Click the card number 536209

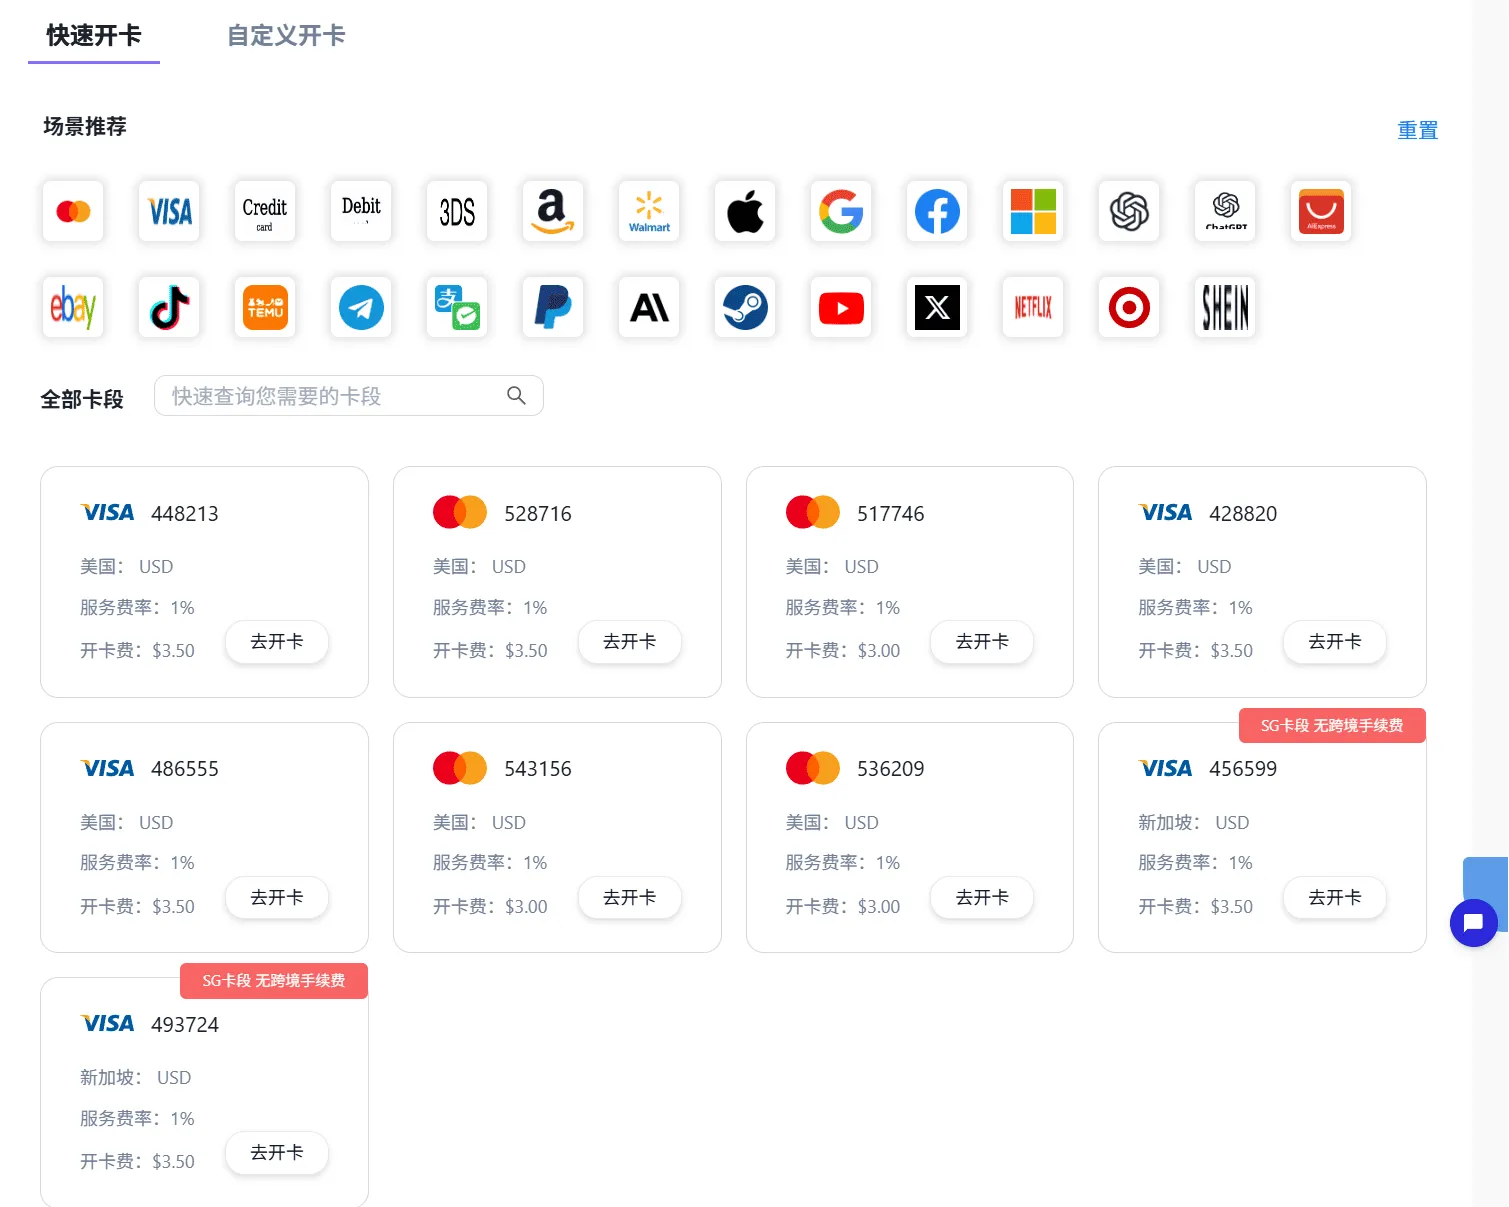(891, 769)
